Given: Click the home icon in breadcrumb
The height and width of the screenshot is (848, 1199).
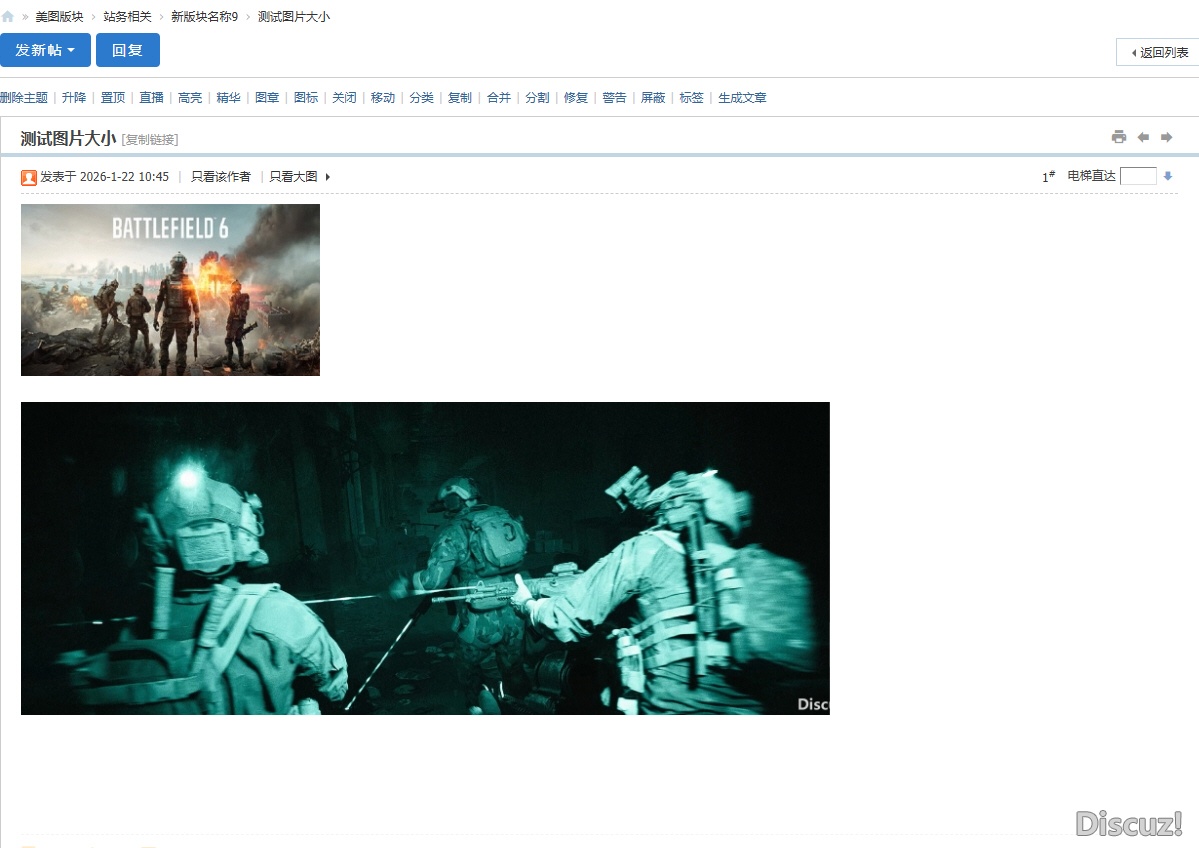Looking at the screenshot, I should 8,17.
